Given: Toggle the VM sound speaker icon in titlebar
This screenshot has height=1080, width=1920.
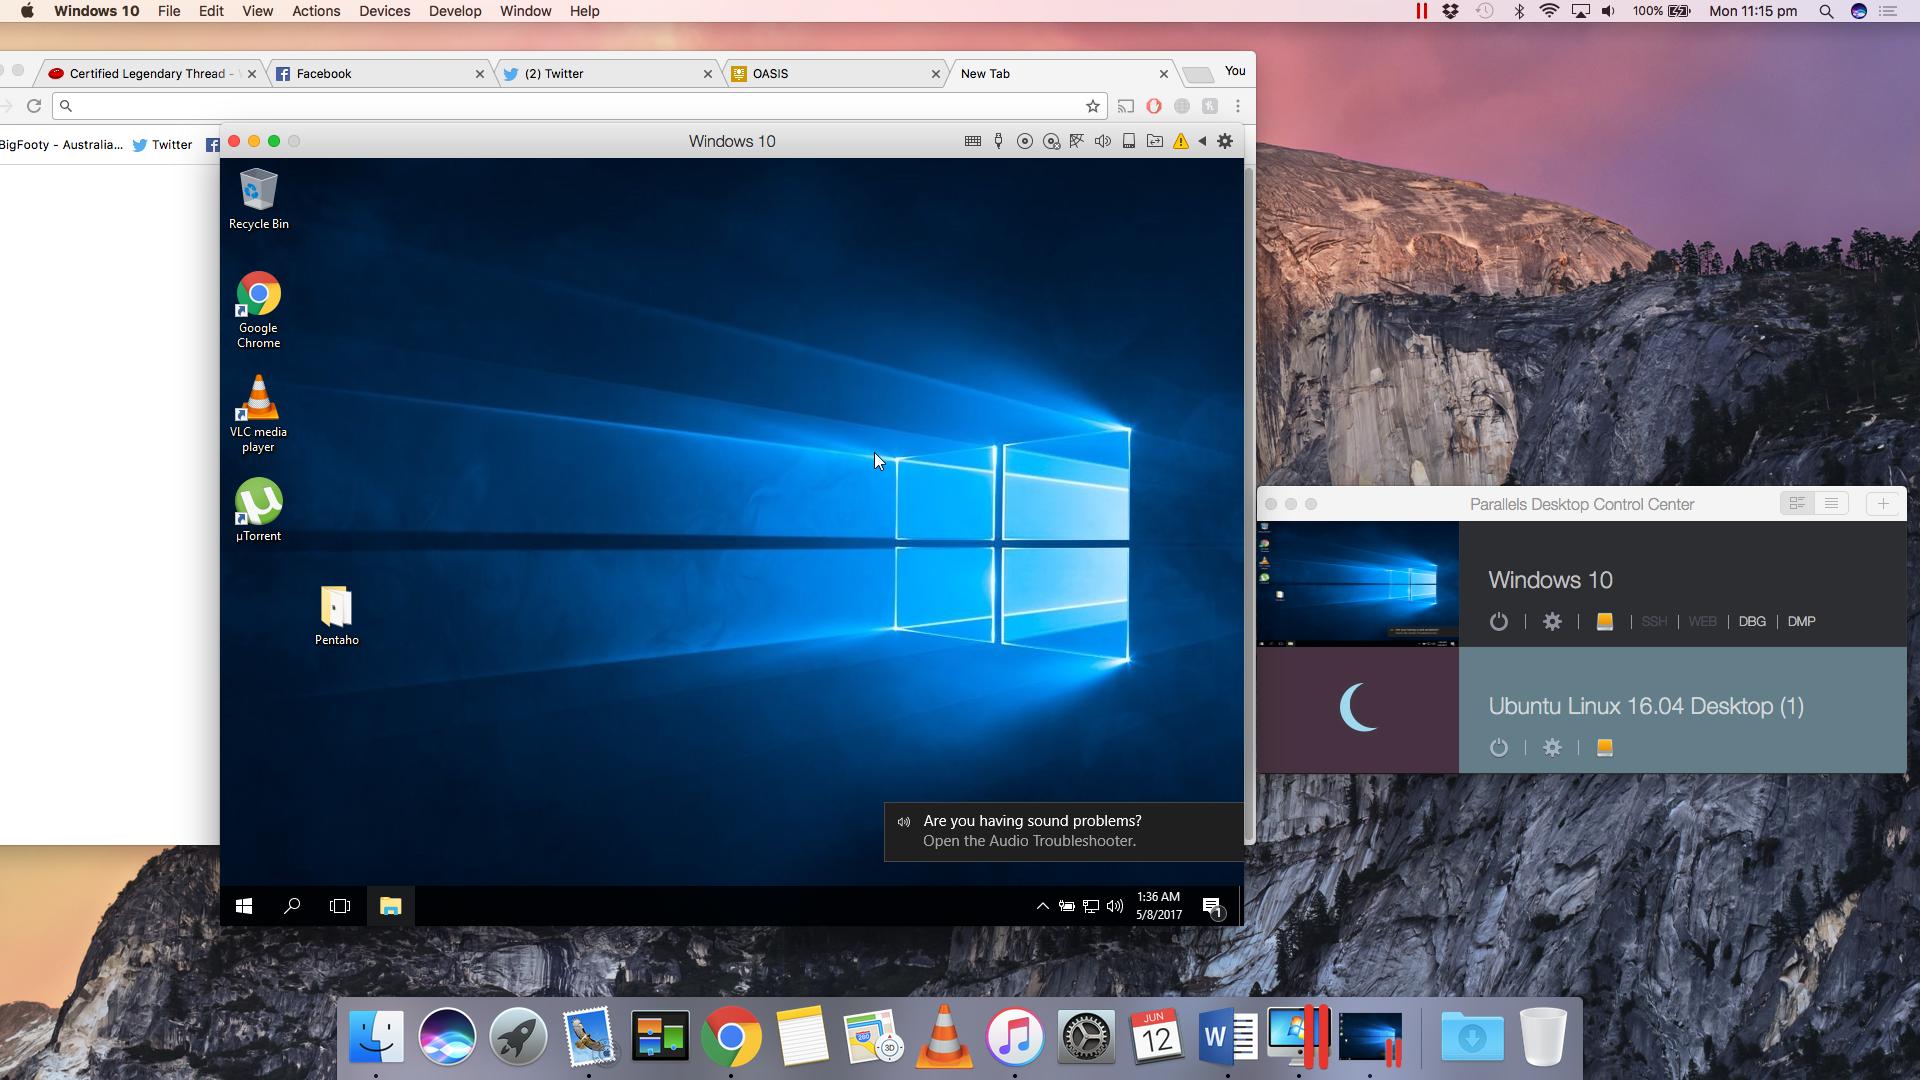Looking at the screenshot, I should (1102, 141).
